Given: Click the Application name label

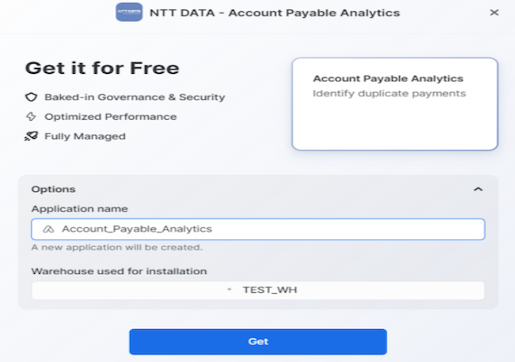Looking at the screenshot, I should click(79, 209).
